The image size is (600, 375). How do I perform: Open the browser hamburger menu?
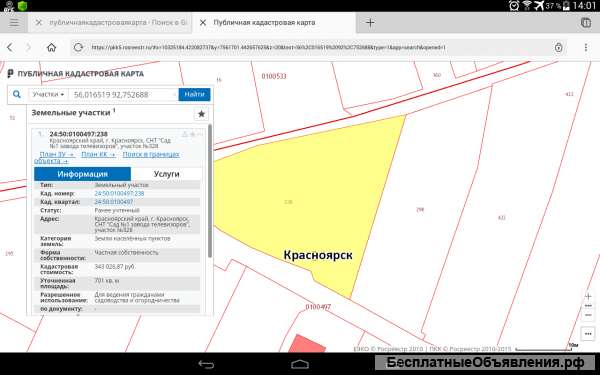(14, 23)
